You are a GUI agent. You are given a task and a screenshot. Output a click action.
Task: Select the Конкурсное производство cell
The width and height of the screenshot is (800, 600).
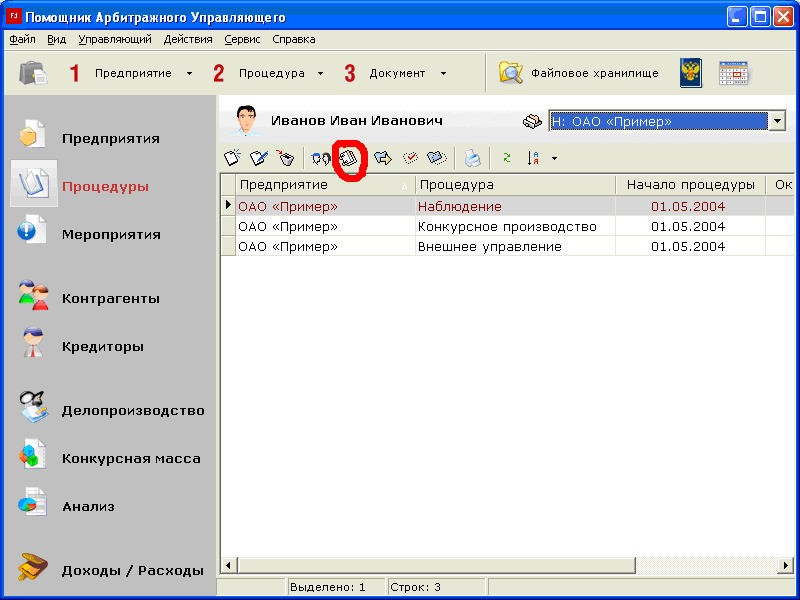point(515,226)
